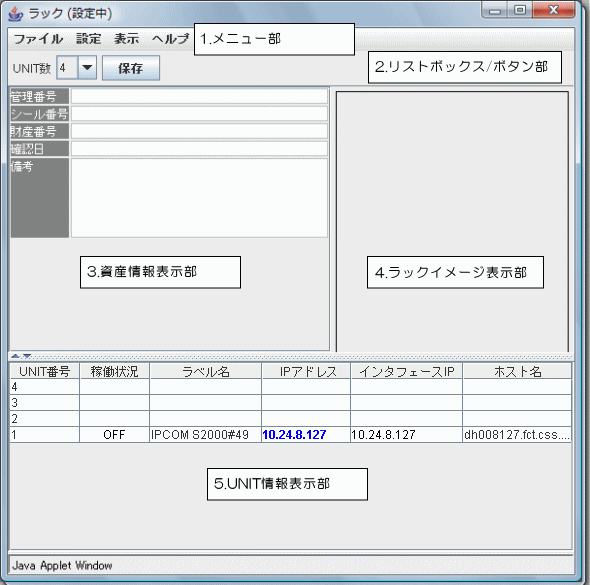The image size is (590, 585).
Task: Click the 保存 button
Action: (131, 68)
